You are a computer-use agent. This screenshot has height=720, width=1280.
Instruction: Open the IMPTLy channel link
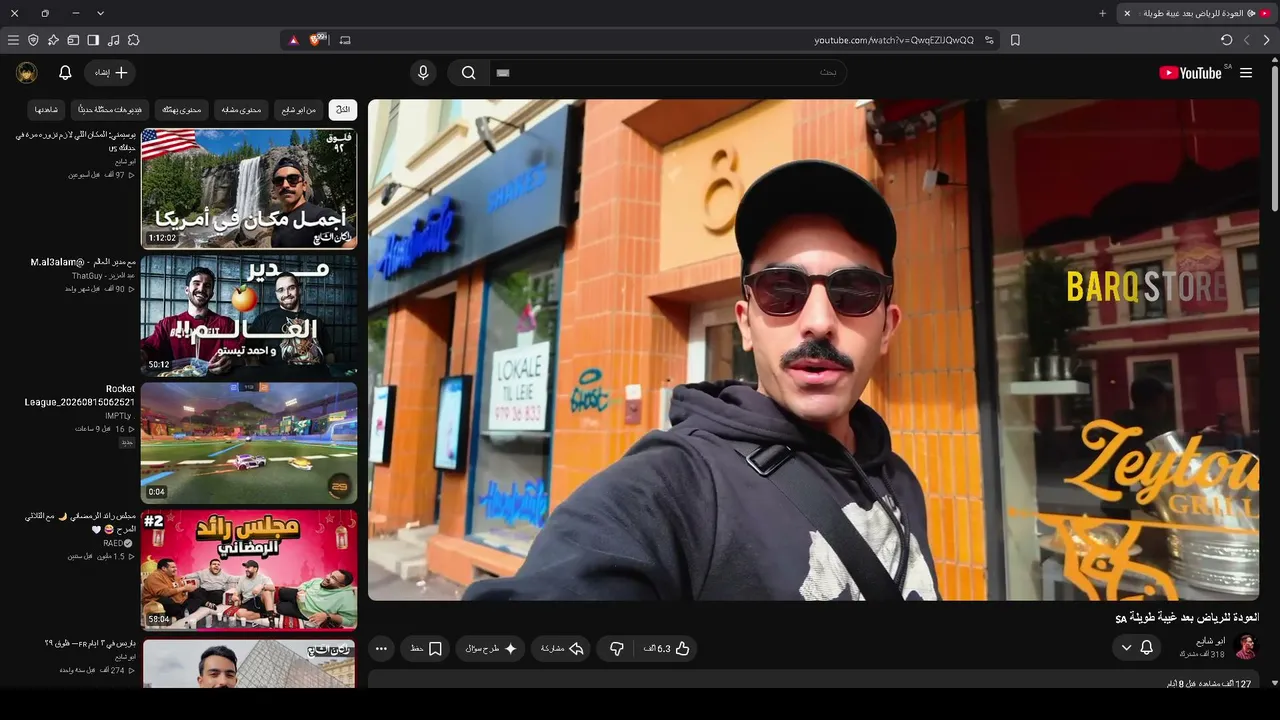(x=118, y=415)
